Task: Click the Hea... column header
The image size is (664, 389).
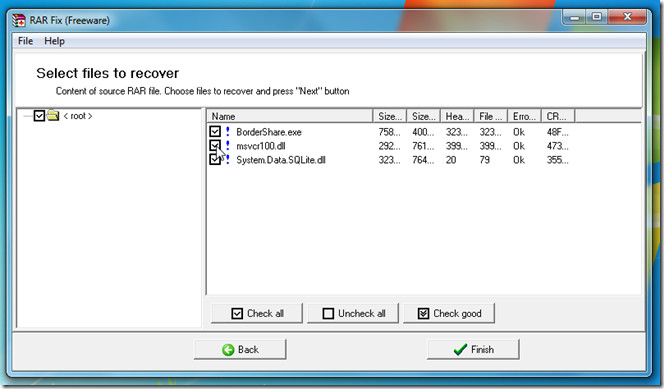Action: coord(457,116)
